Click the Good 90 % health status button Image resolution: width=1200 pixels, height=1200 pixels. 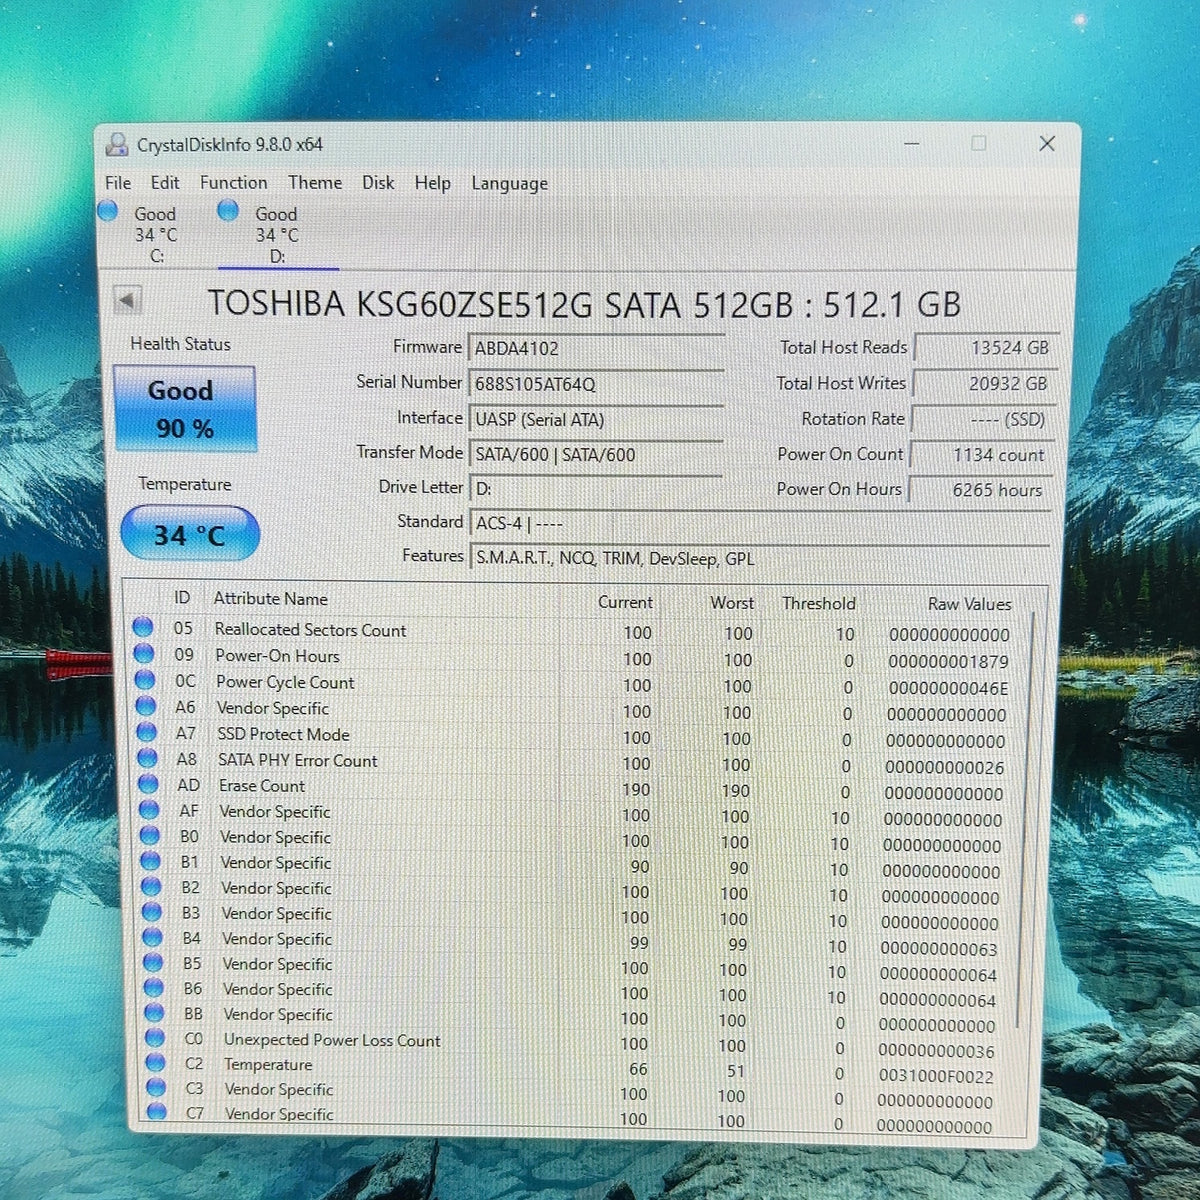coord(184,408)
